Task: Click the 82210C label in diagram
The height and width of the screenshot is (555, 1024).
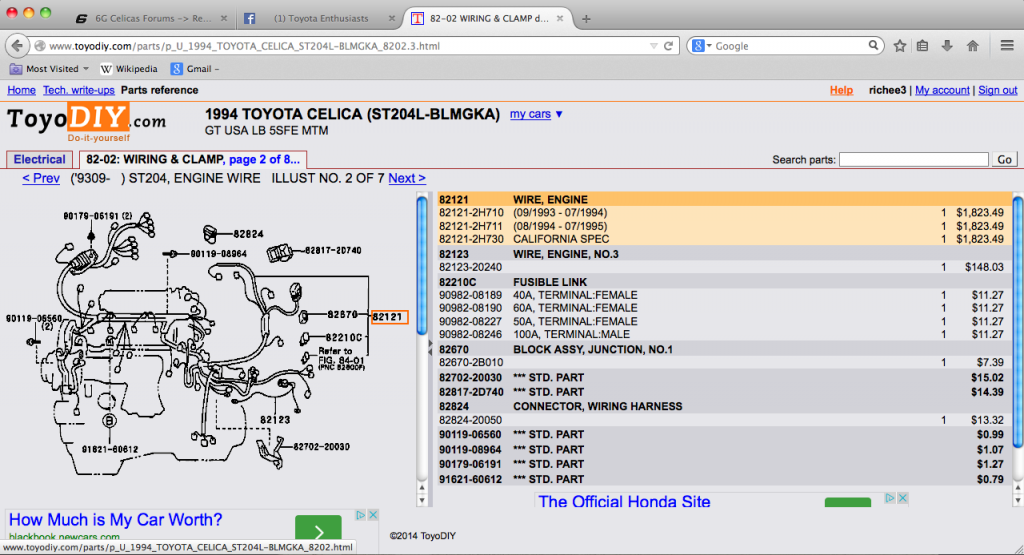Action: pyautogui.click(x=344, y=337)
